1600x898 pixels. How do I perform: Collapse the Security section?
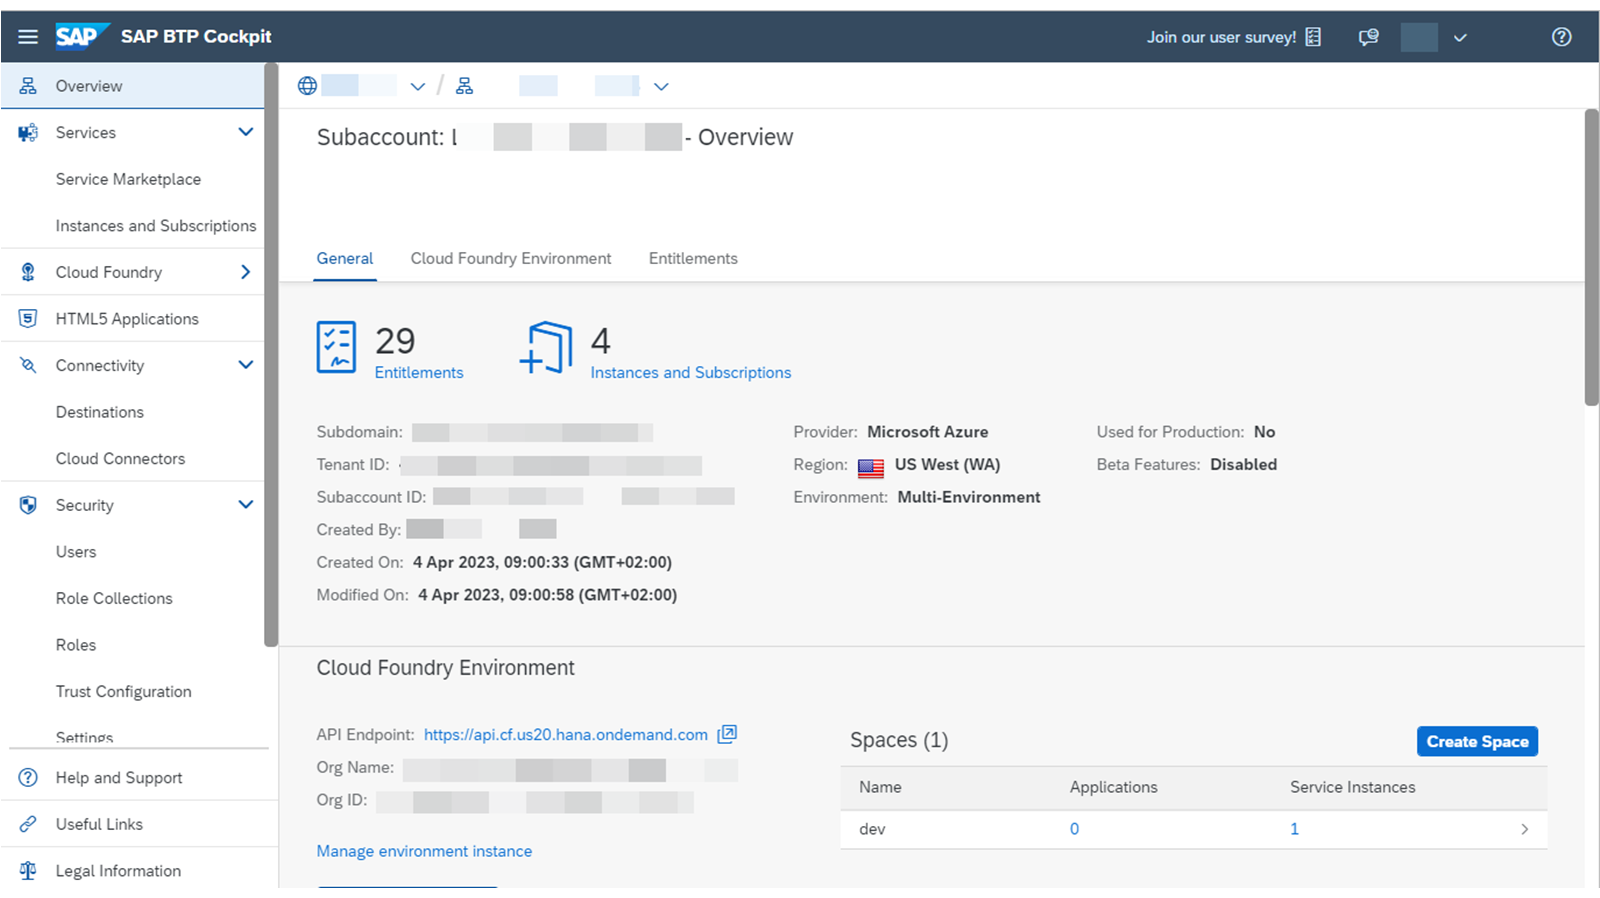(x=246, y=504)
